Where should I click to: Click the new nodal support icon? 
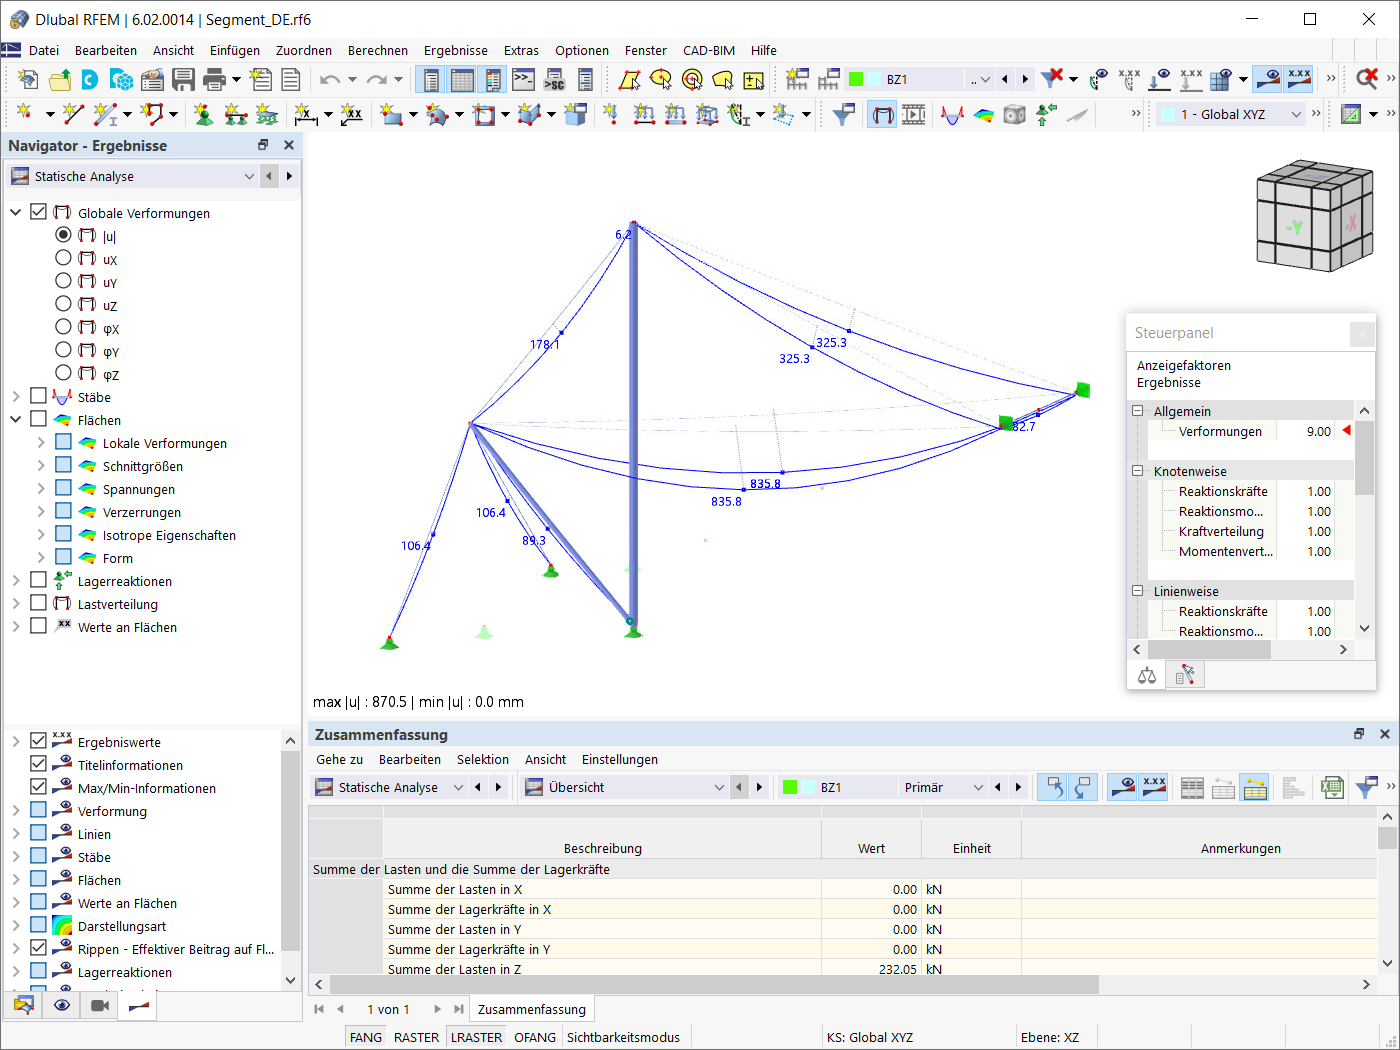(204, 115)
